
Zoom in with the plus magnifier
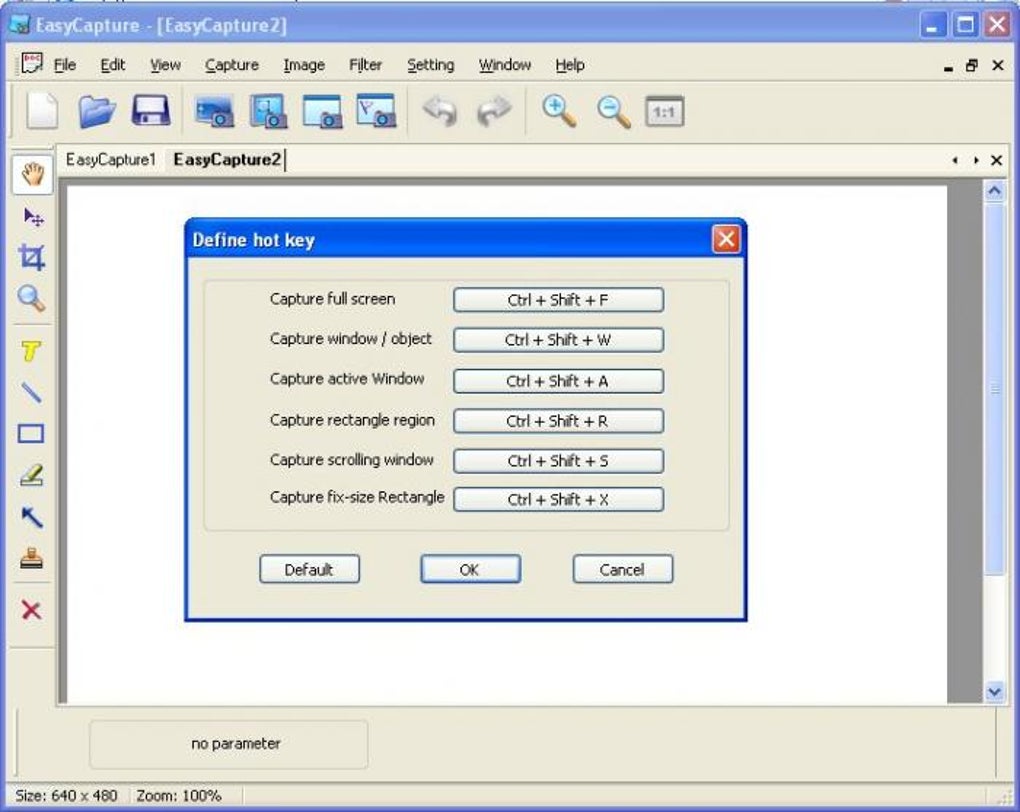559,111
